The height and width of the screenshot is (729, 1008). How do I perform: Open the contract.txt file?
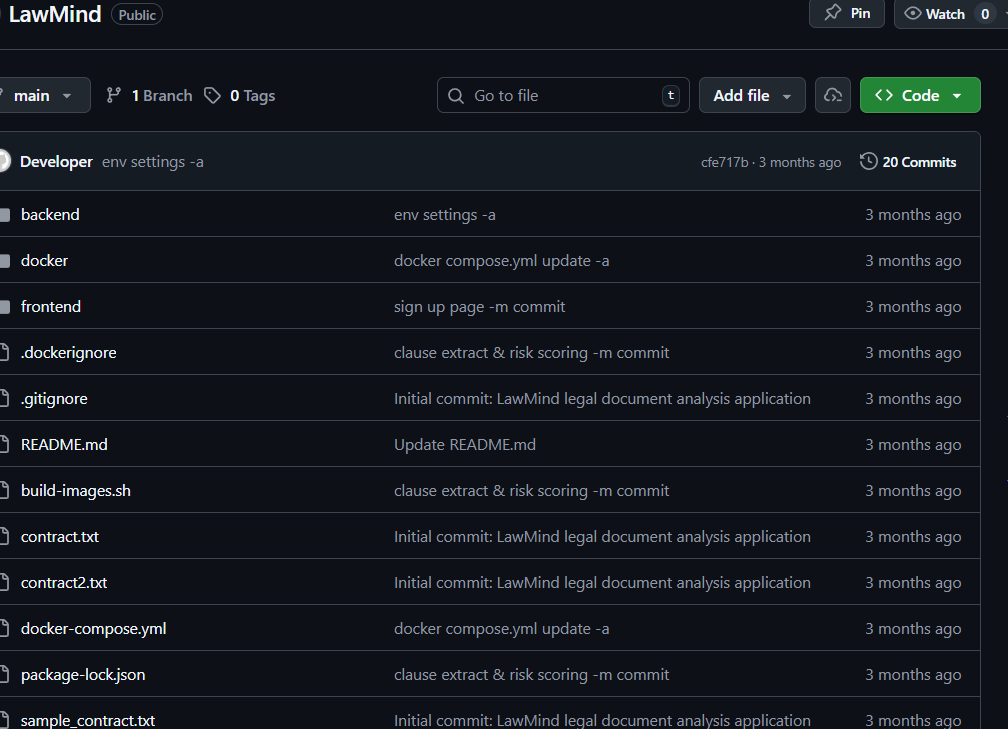coord(60,536)
